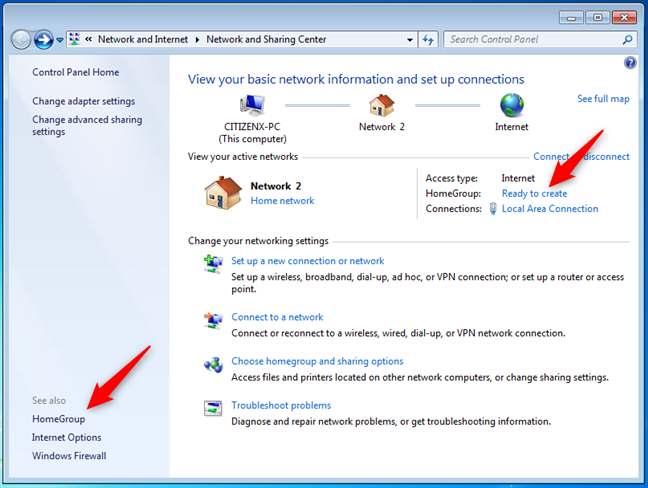Click the refresh button beside address bar
The height and width of the screenshot is (488, 648).
click(428, 40)
